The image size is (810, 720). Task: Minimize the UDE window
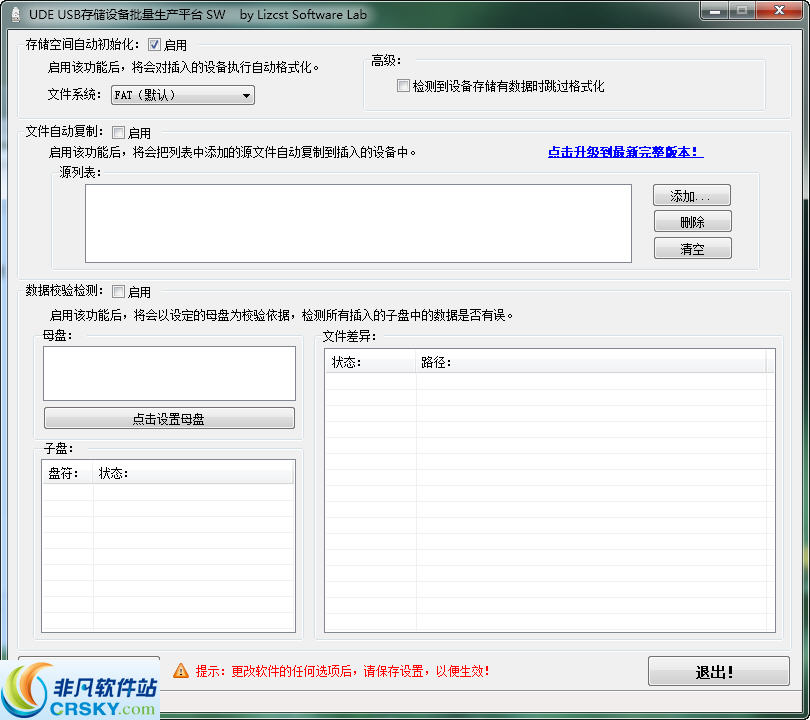point(715,11)
